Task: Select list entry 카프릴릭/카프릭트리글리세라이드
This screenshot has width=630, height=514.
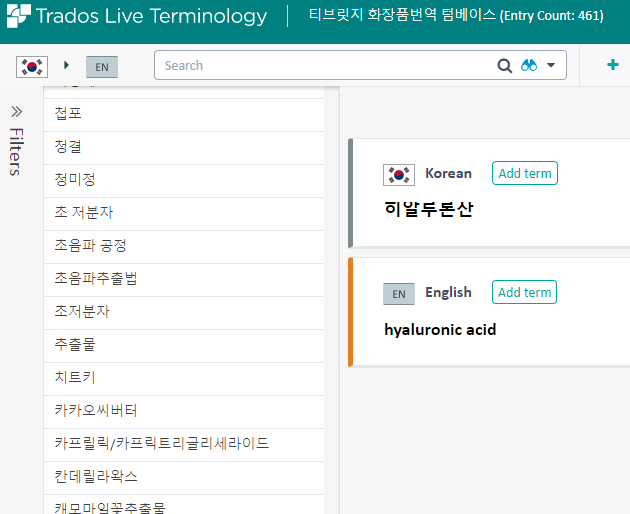Action: tap(184, 444)
